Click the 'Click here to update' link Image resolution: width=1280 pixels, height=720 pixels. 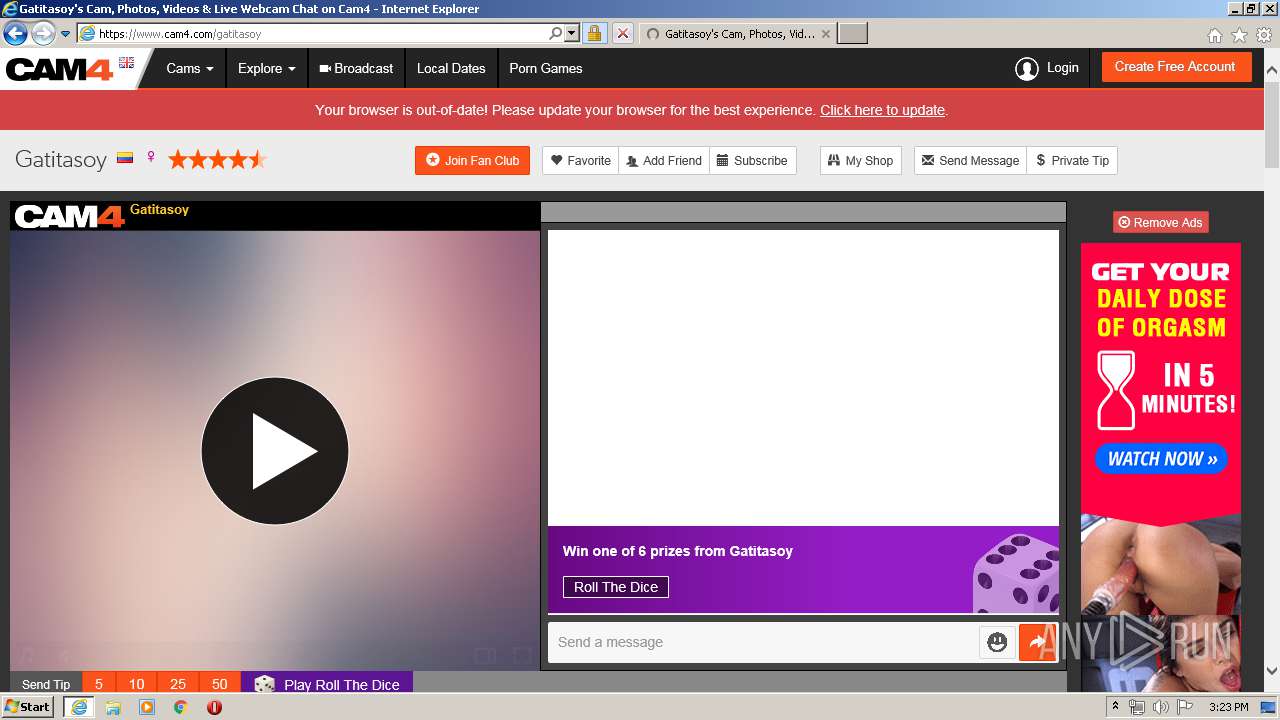[x=882, y=110]
